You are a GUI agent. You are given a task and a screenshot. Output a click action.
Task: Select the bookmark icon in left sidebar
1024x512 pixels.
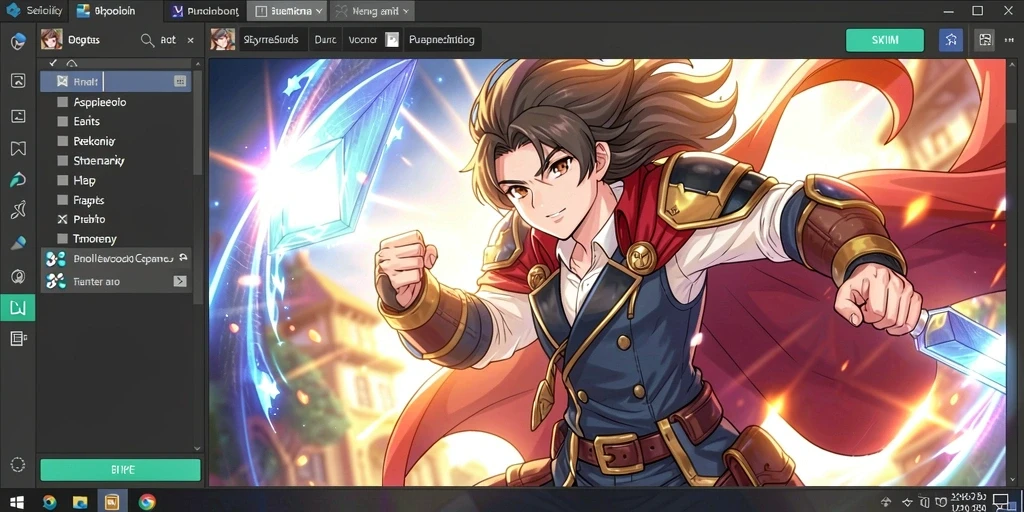pos(18,148)
